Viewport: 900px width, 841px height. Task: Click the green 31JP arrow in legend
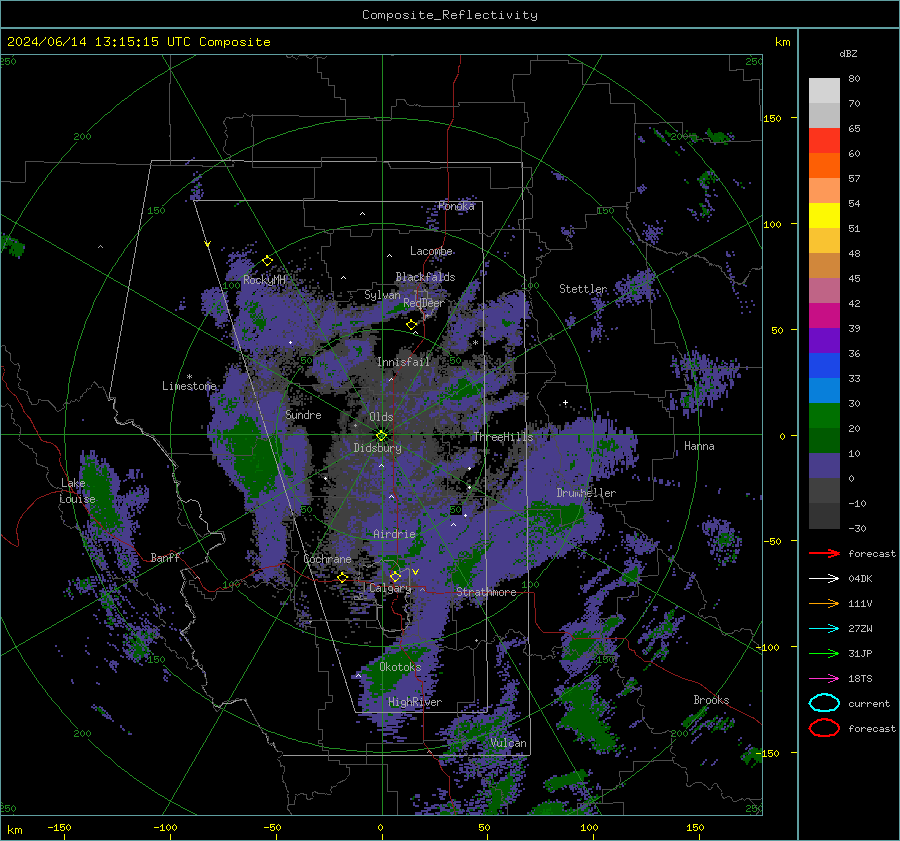(824, 653)
